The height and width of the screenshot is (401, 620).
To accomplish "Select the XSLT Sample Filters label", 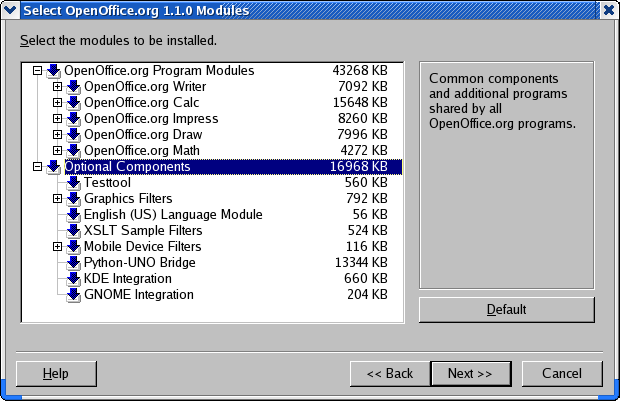I will coord(143,230).
